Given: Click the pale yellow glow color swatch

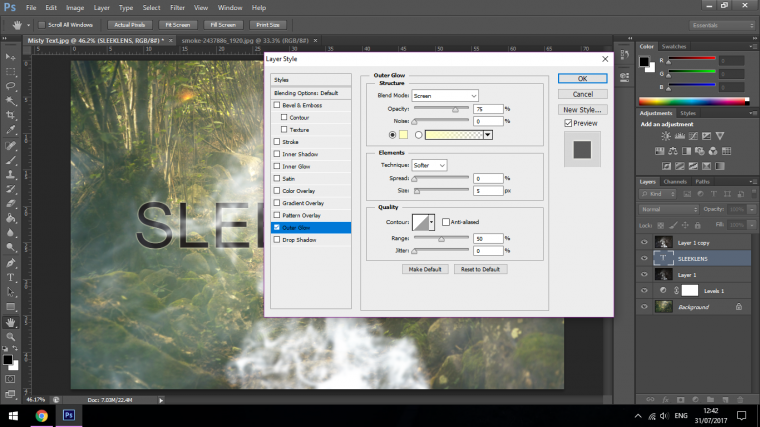Looking at the screenshot, I should (403, 135).
